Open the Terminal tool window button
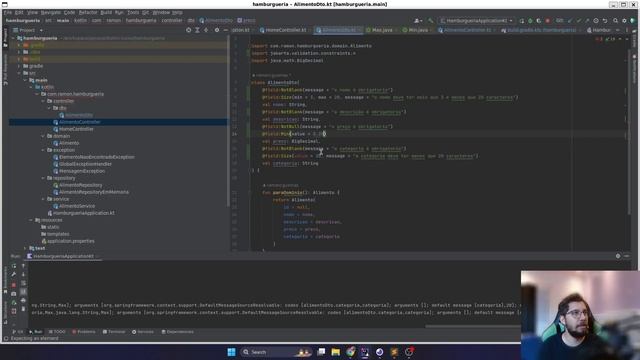The height and width of the screenshot is (360, 640). [114, 332]
